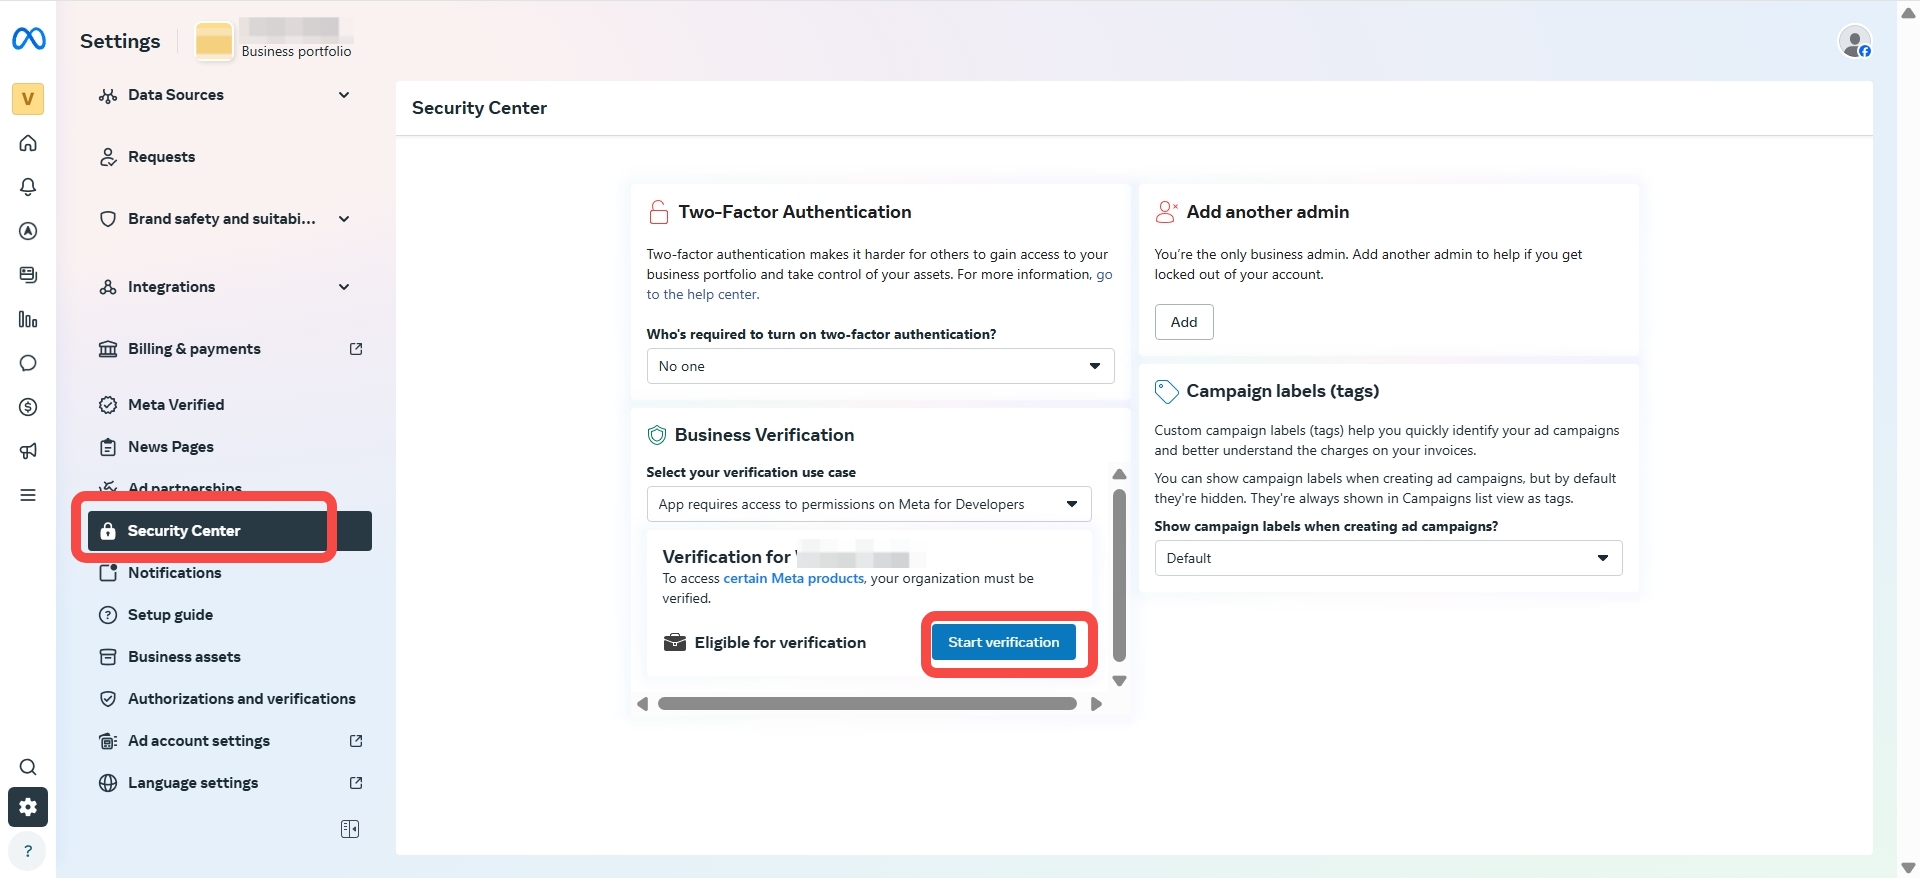1920x878 pixels.
Task: Open two-factor requirement dropdown showing No one
Action: point(879,366)
